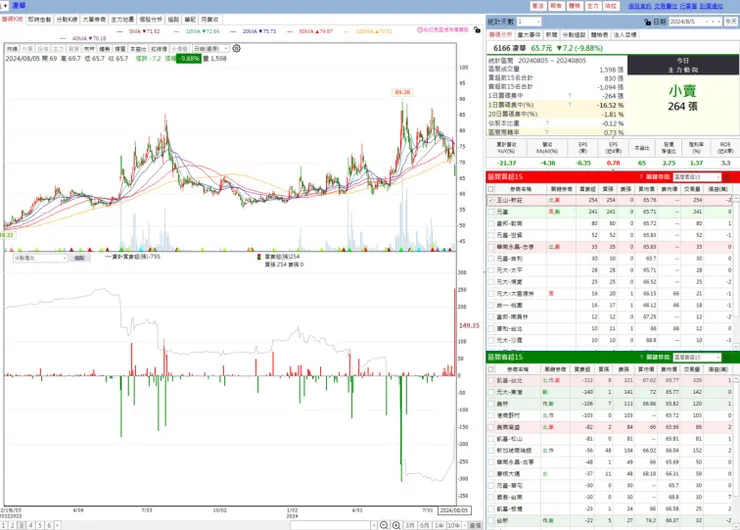Click the 體檢 button at top right
This screenshot has height=530, width=740.
point(574,6)
